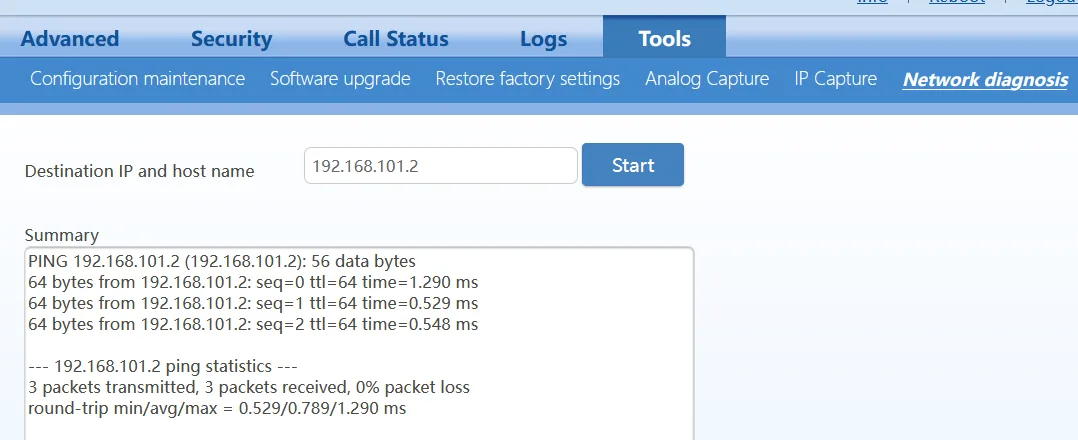Open Configuration maintenance submenu
The width and height of the screenshot is (1078, 440).
[138, 79]
